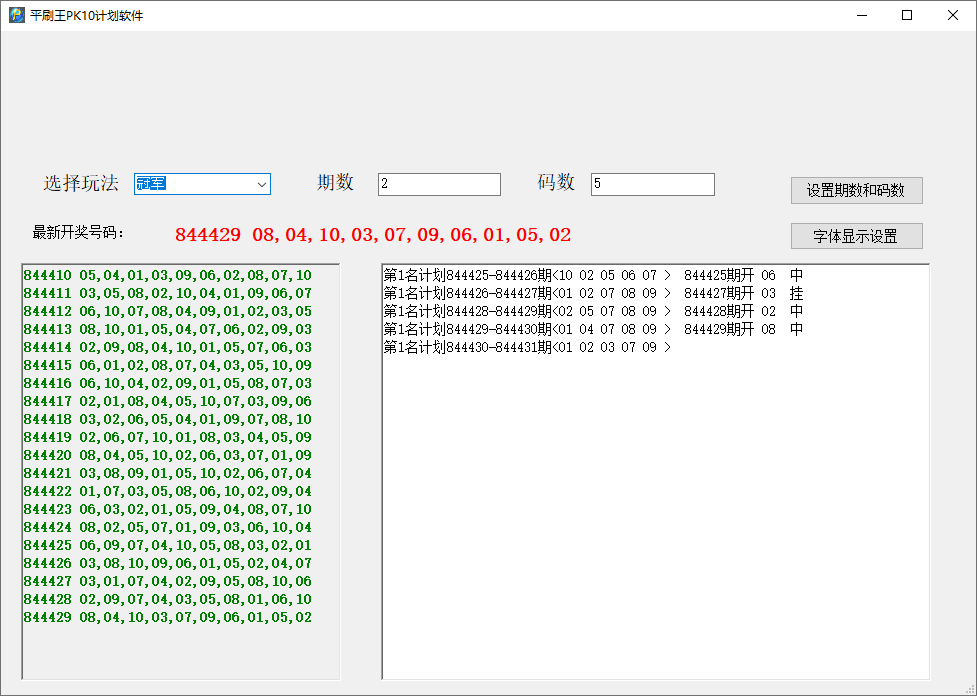
Task: Click the 选择玩法 label
Action: click(81, 183)
